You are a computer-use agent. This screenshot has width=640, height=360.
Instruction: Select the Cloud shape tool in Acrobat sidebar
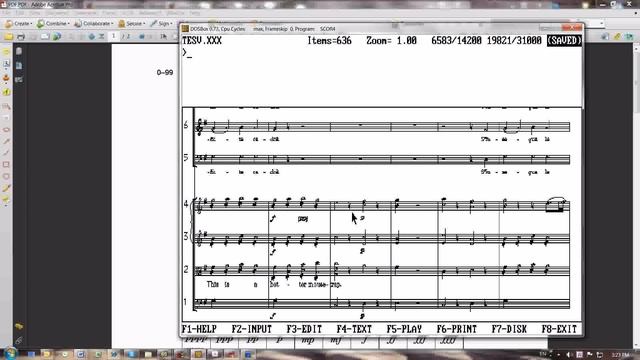[6, 130]
